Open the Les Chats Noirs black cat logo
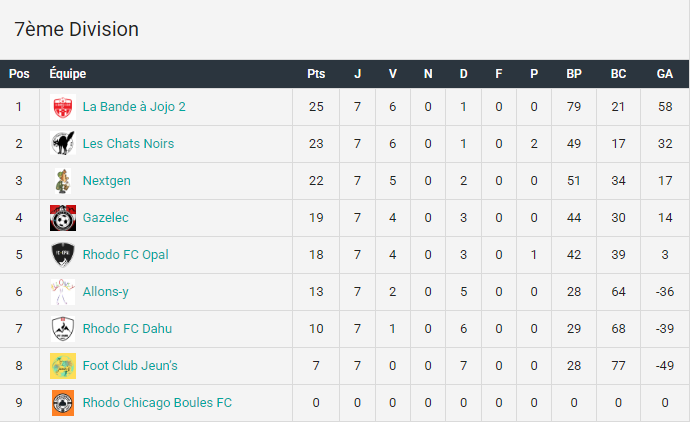692x429 pixels. pyautogui.click(x=63, y=143)
